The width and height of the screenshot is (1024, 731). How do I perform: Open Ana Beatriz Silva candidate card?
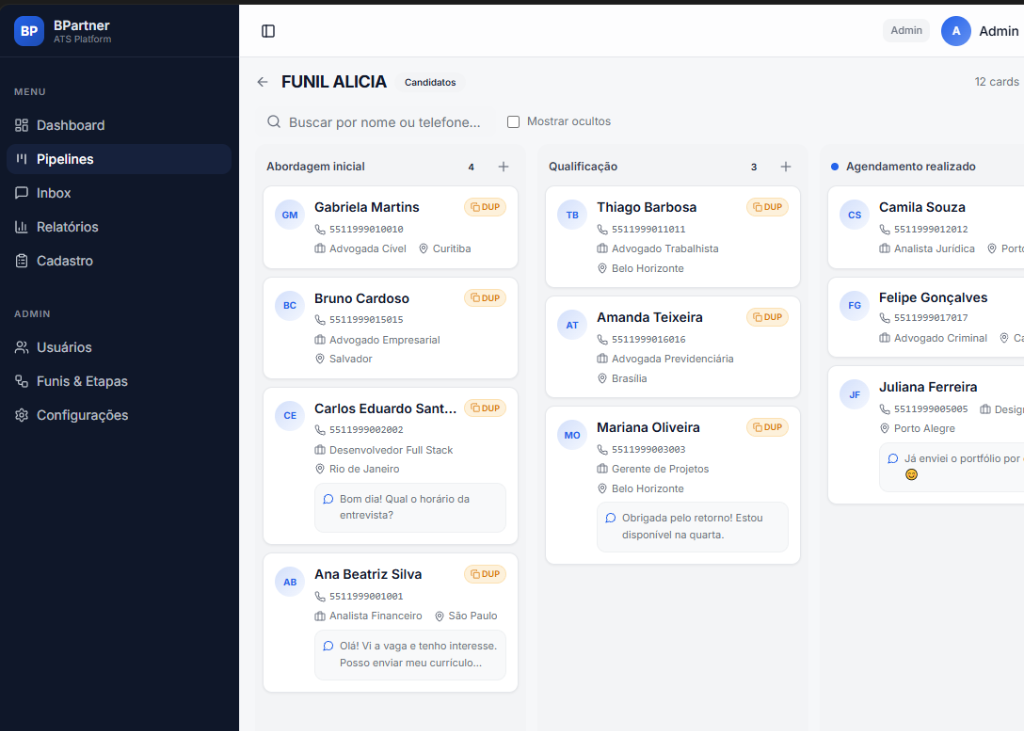(x=368, y=574)
